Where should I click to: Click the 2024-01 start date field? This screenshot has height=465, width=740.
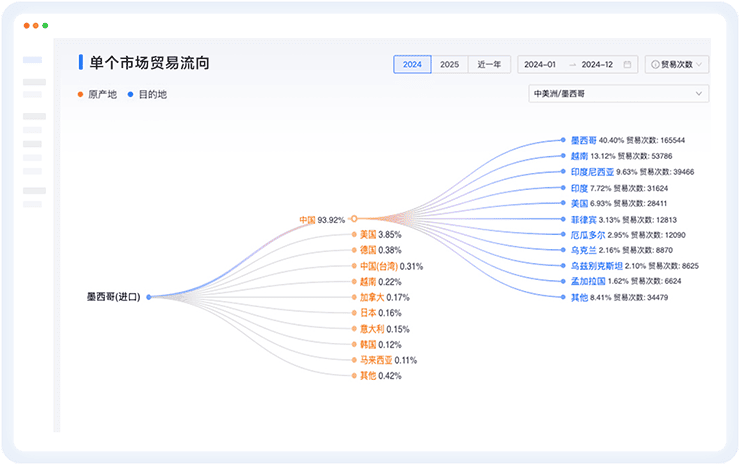[x=540, y=64]
